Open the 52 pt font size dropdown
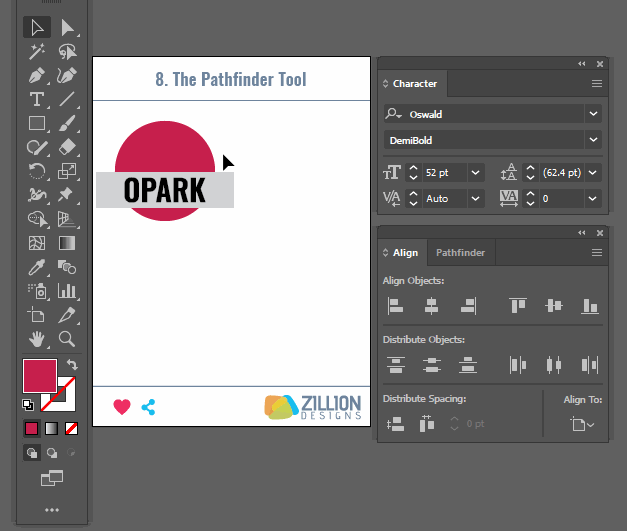The width and height of the screenshot is (627, 531). 475,172
